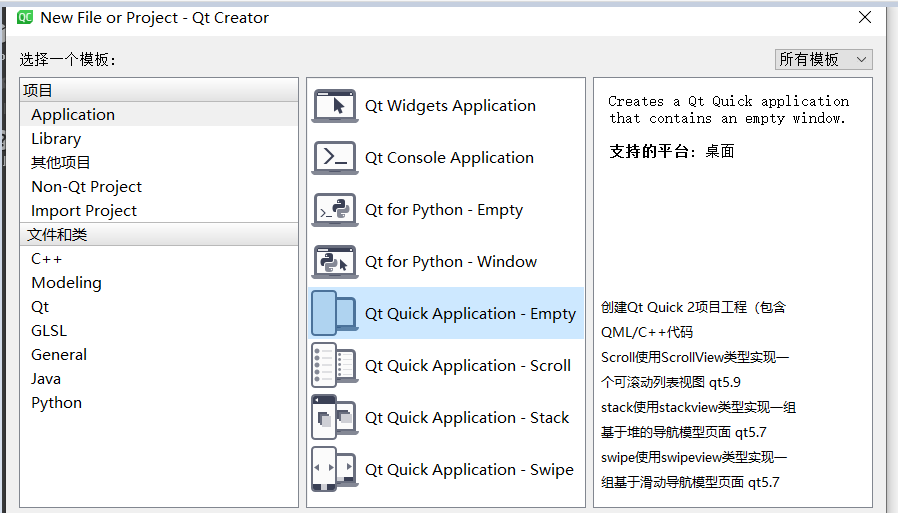The width and height of the screenshot is (898, 513).
Task: Click the 文件和类 section header
Action: pyautogui.click(x=159, y=235)
